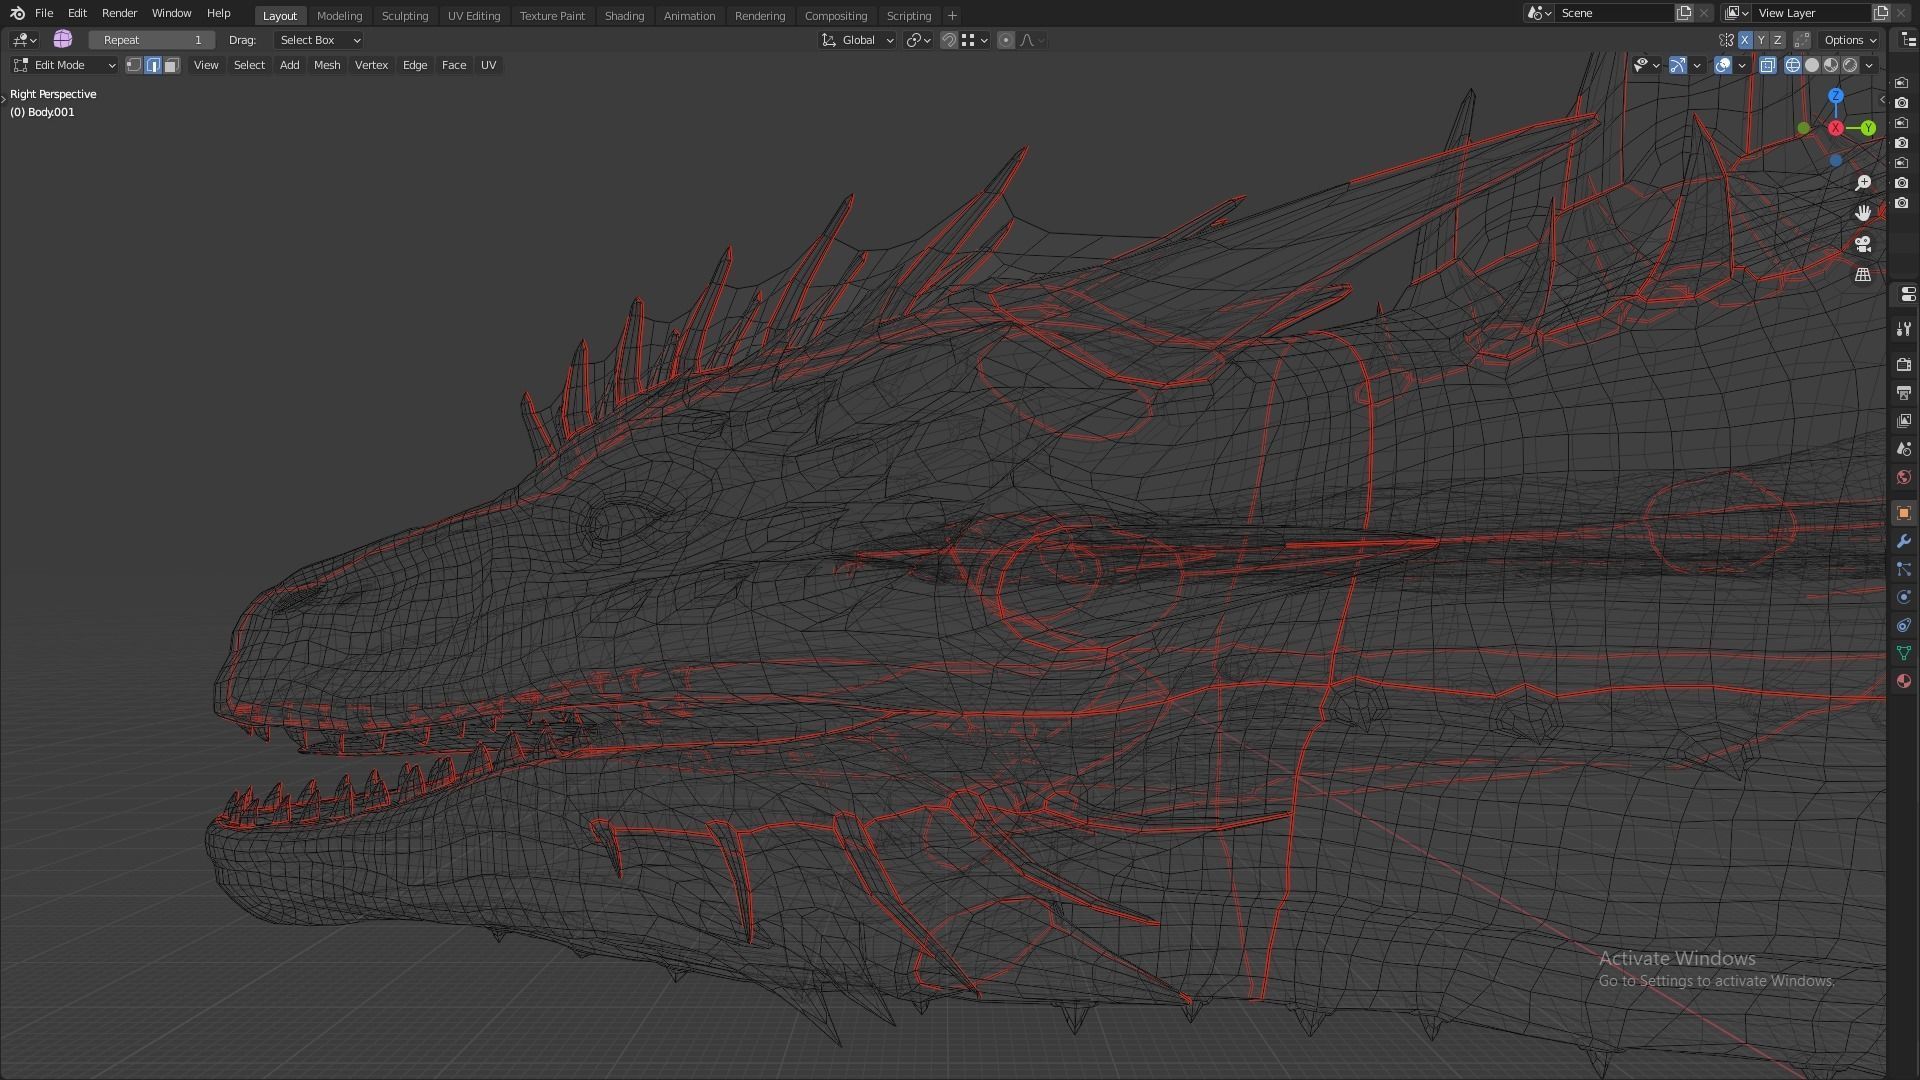1920x1080 pixels.
Task: Switch to solid shading
Action: coord(1812,65)
